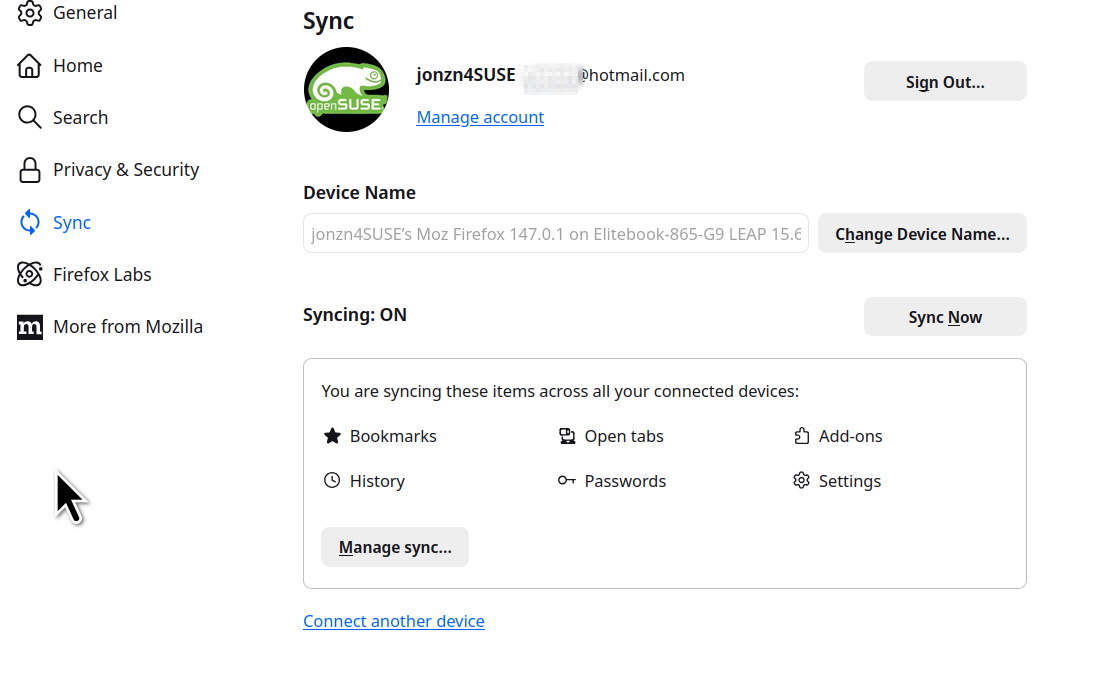This screenshot has width=1116, height=690.
Task: Click the Firefox Labs icon
Action: [x=30, y=274]
